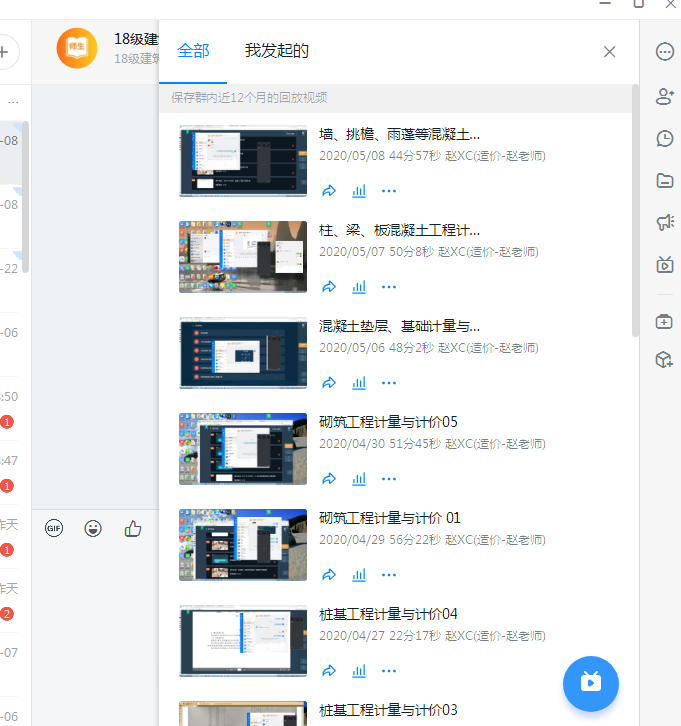Switch to the 我发起的 tab
This screenshot has height=726, width=681.
(x=276, y=50)
